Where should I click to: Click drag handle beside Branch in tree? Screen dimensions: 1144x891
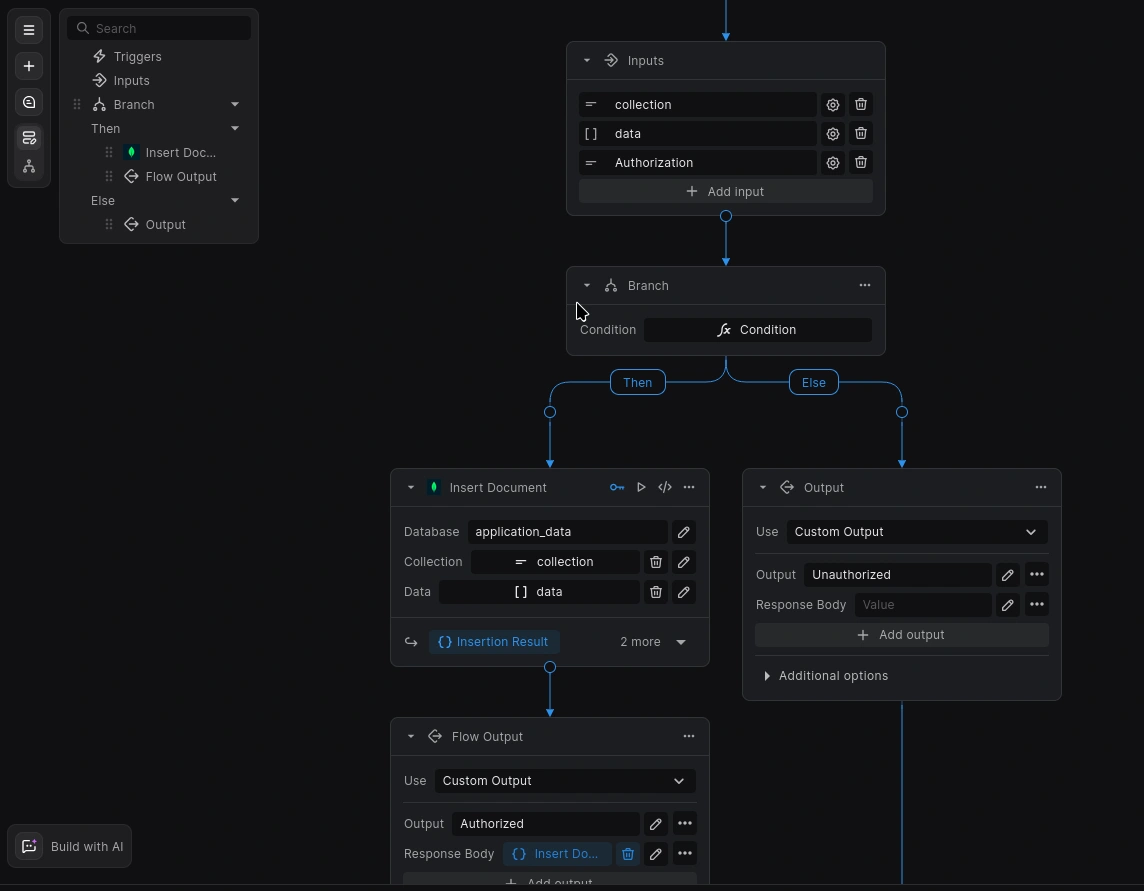click(x=77, y=104)
